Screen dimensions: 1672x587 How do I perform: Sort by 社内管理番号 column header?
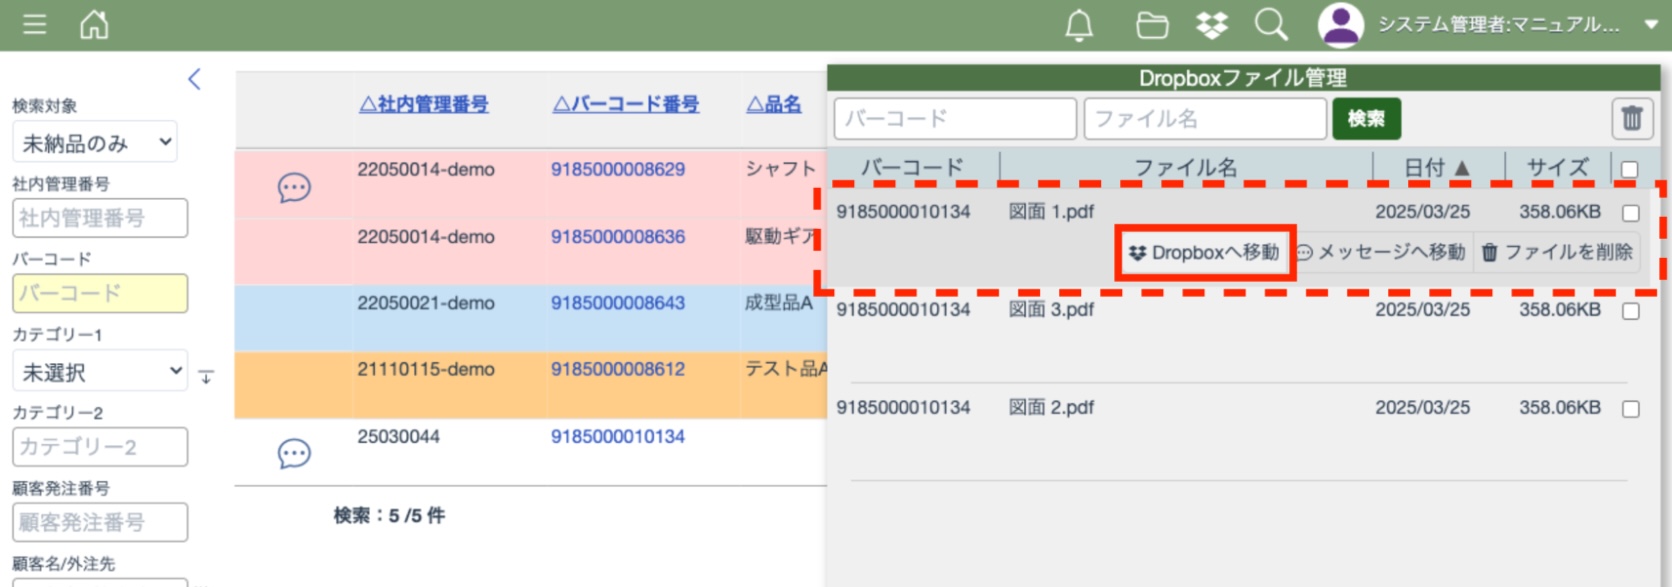(x=424, y=104)
